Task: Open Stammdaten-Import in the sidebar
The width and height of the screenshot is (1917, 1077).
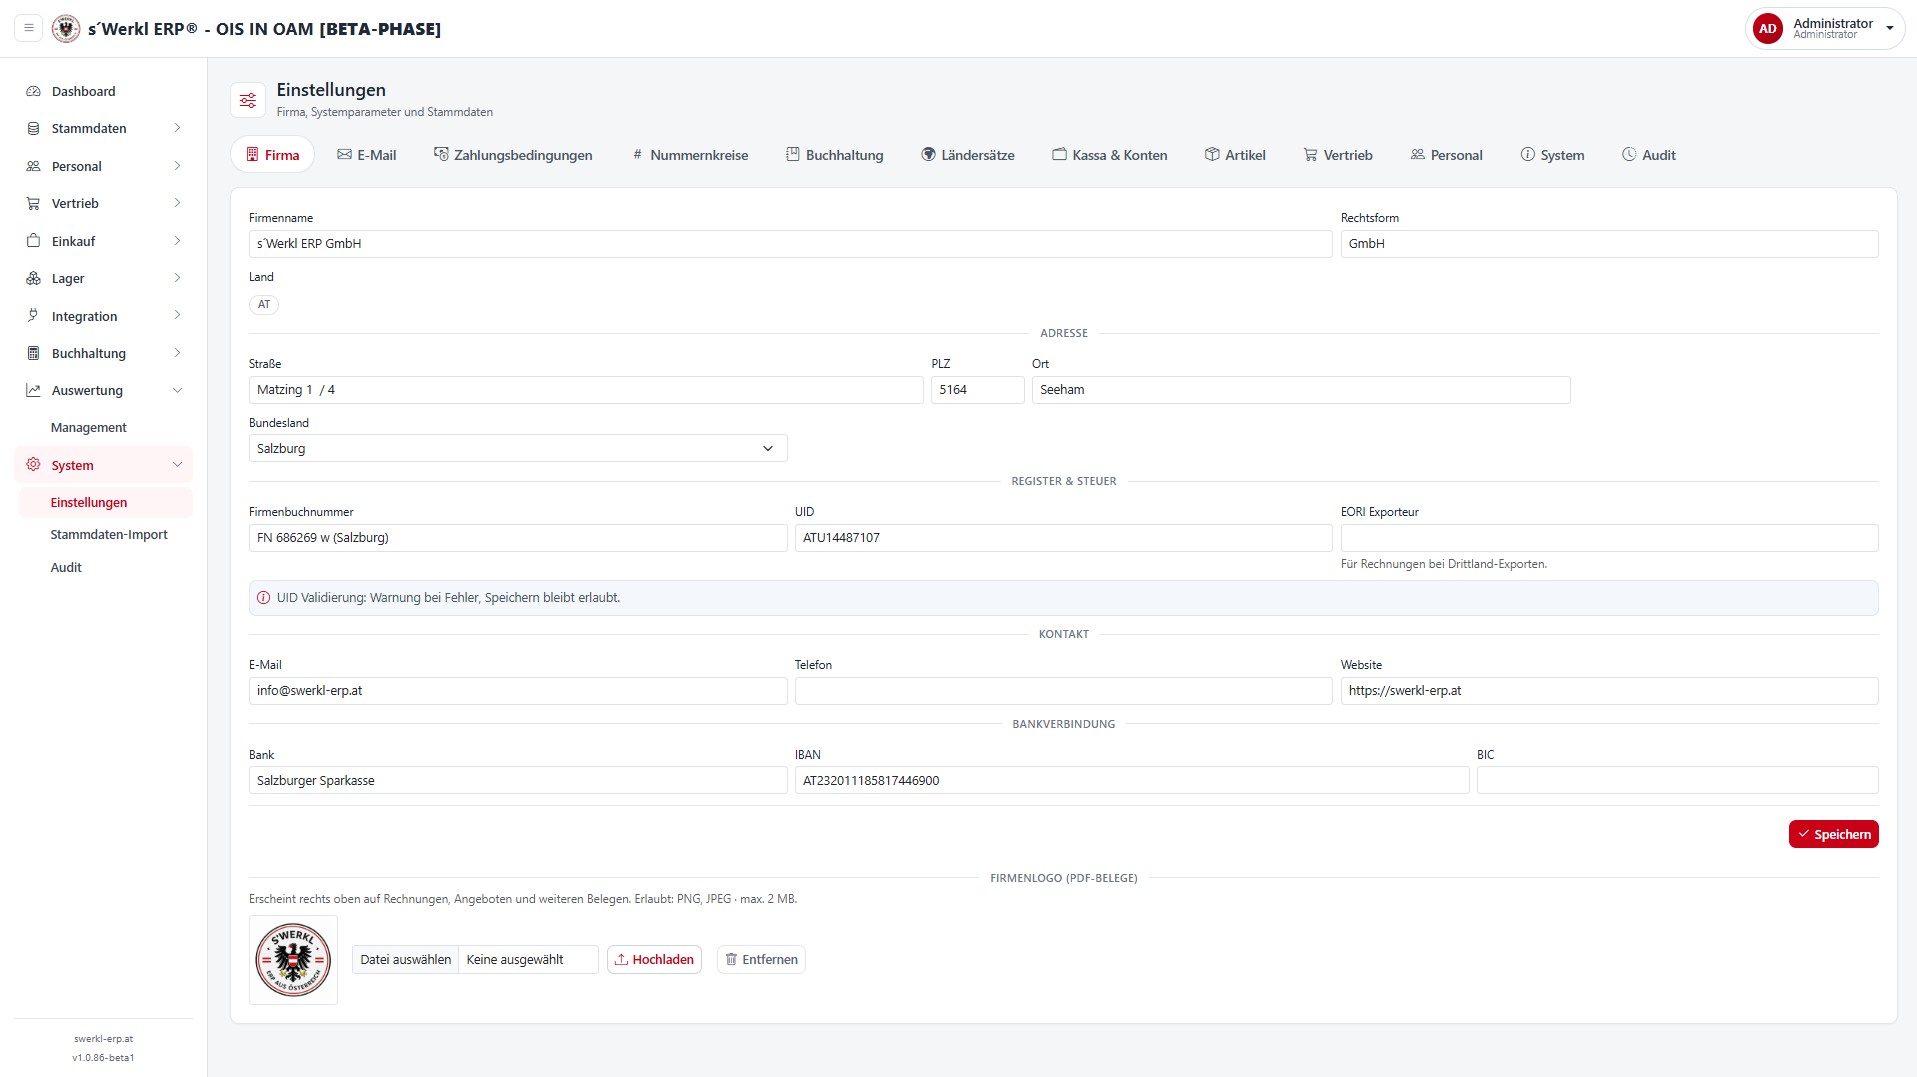Action: click(x=109, y=535)
